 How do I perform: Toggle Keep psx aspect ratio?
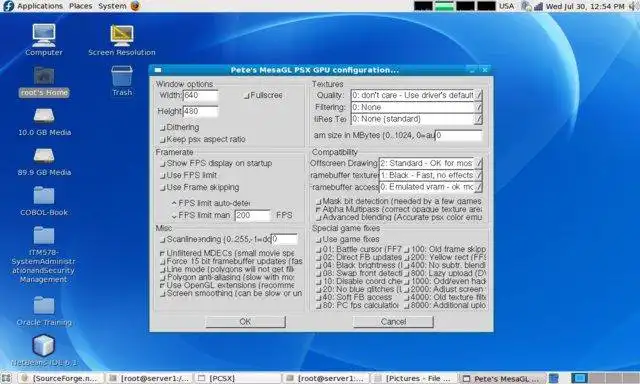pyautogui.click(x=162, y=140)
